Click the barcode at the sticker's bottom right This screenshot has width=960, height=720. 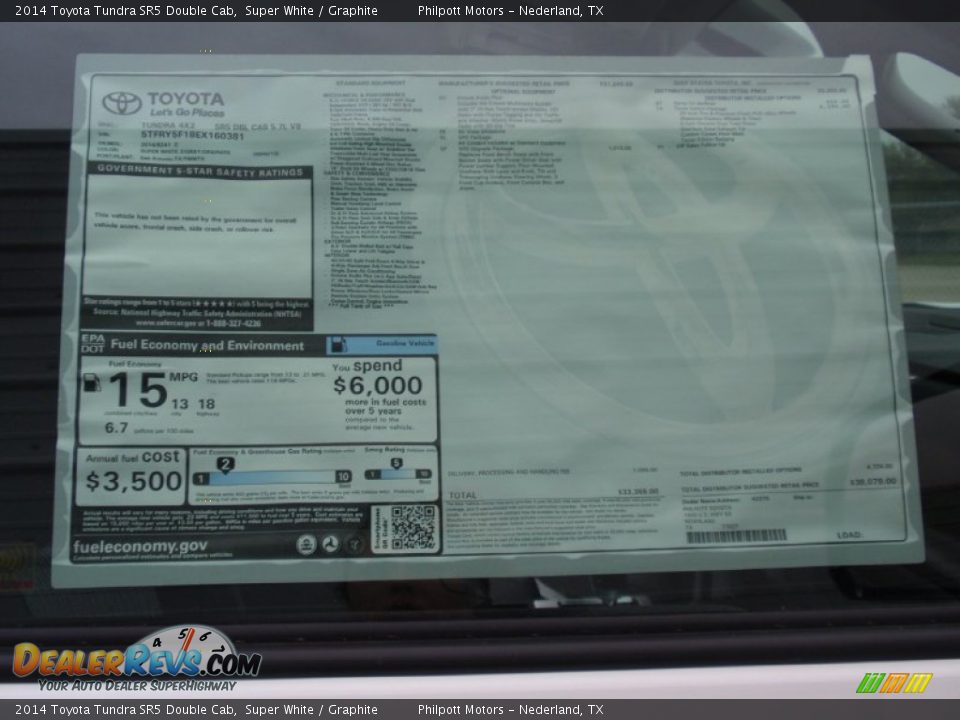pos(736,537)
